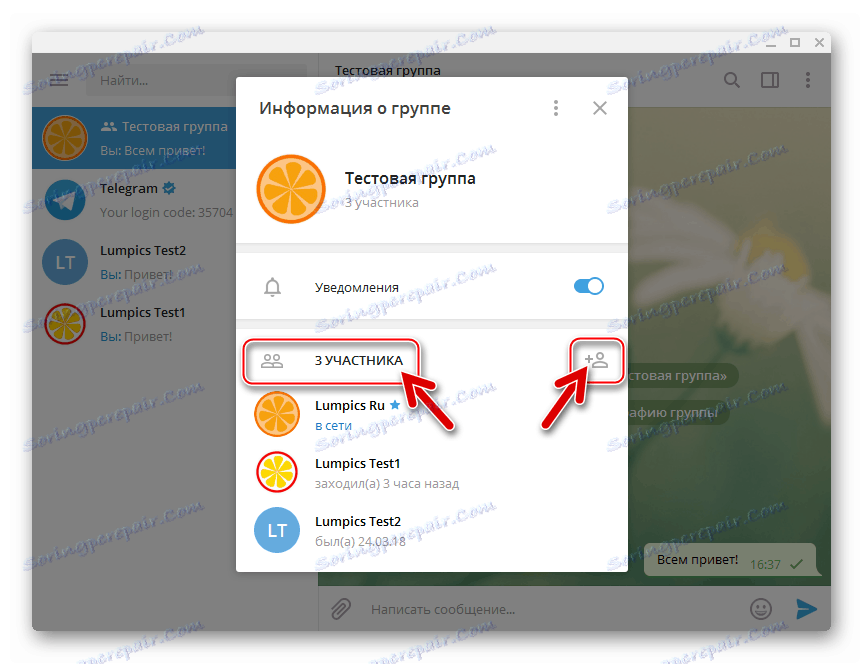The height and width of the screenshot is (664, 864).
Task: Open Lumpics Test2 chat in sidebar
Action: click(134, 262)
